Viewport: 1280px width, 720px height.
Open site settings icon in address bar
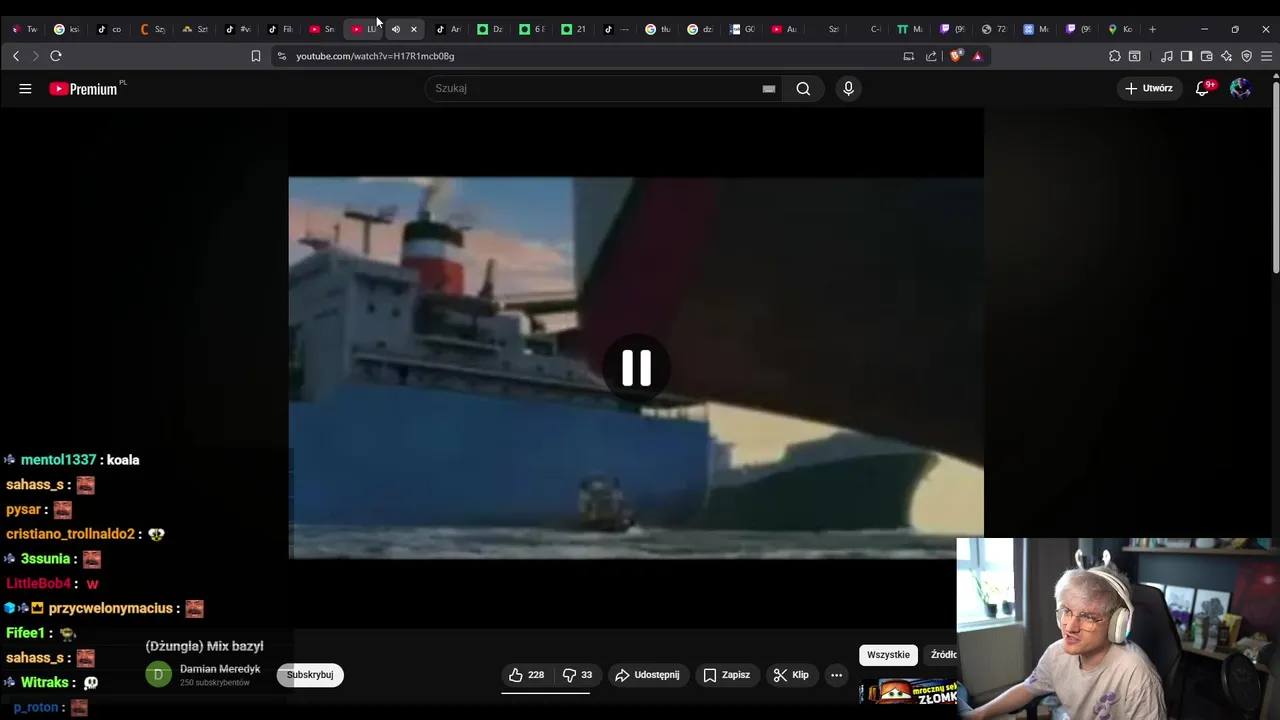(x=282, y=56)
